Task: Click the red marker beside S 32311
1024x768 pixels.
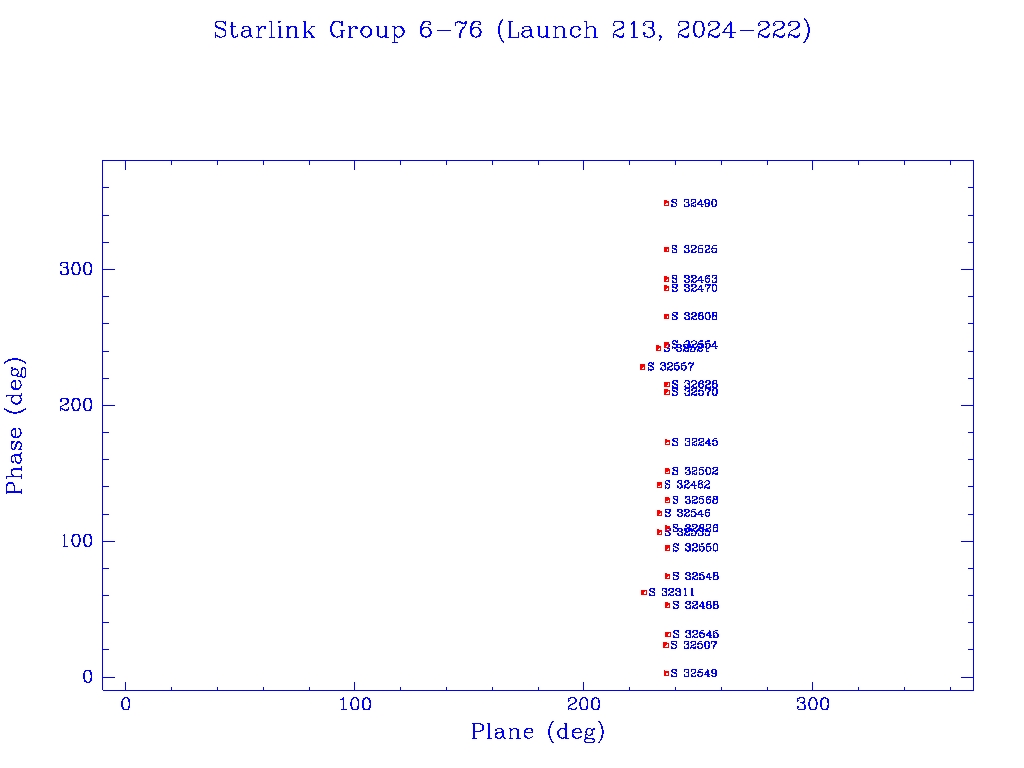Action: pos(644,592)
